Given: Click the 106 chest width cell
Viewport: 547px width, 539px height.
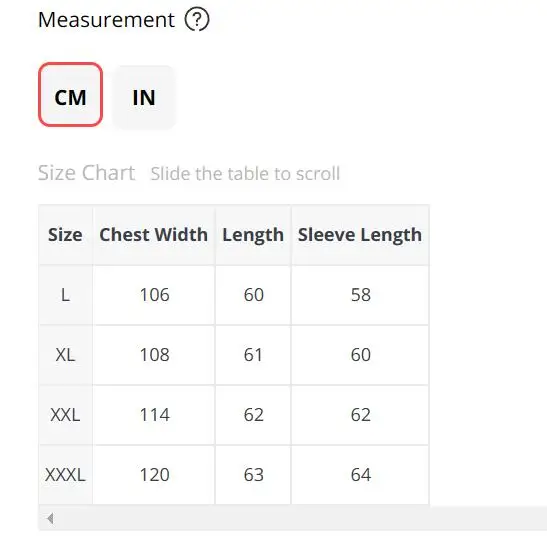Looking at the screenshot, I should coord(154,295).
